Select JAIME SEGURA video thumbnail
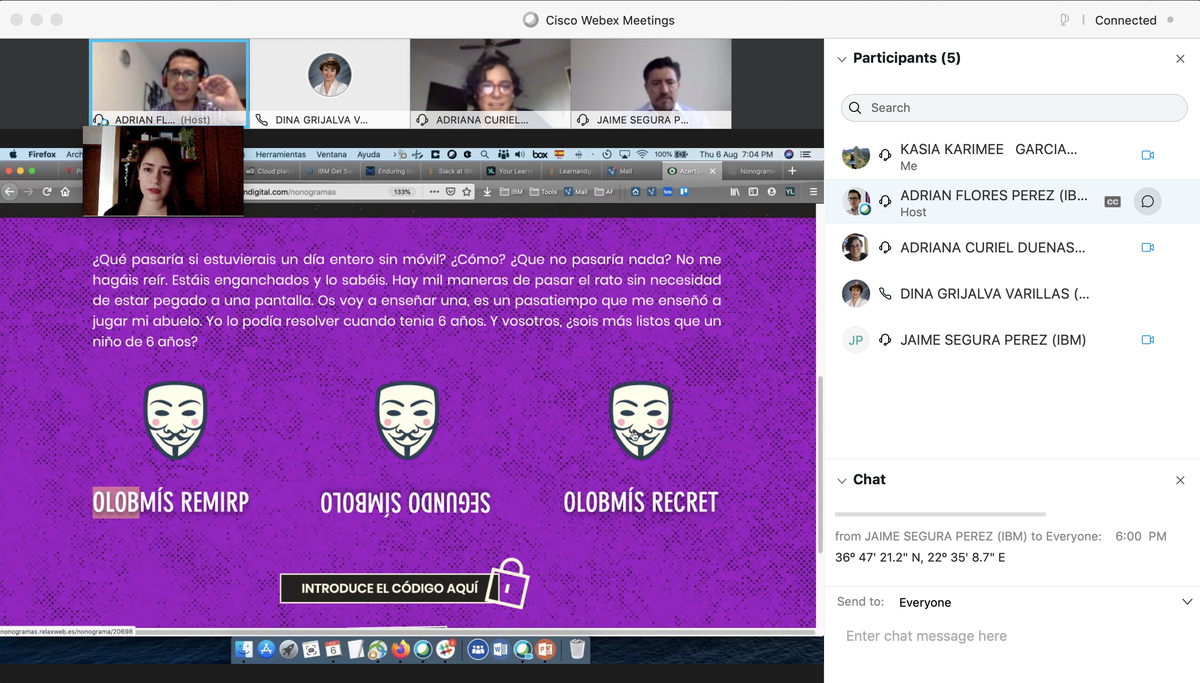 click(x=650, y=84)
